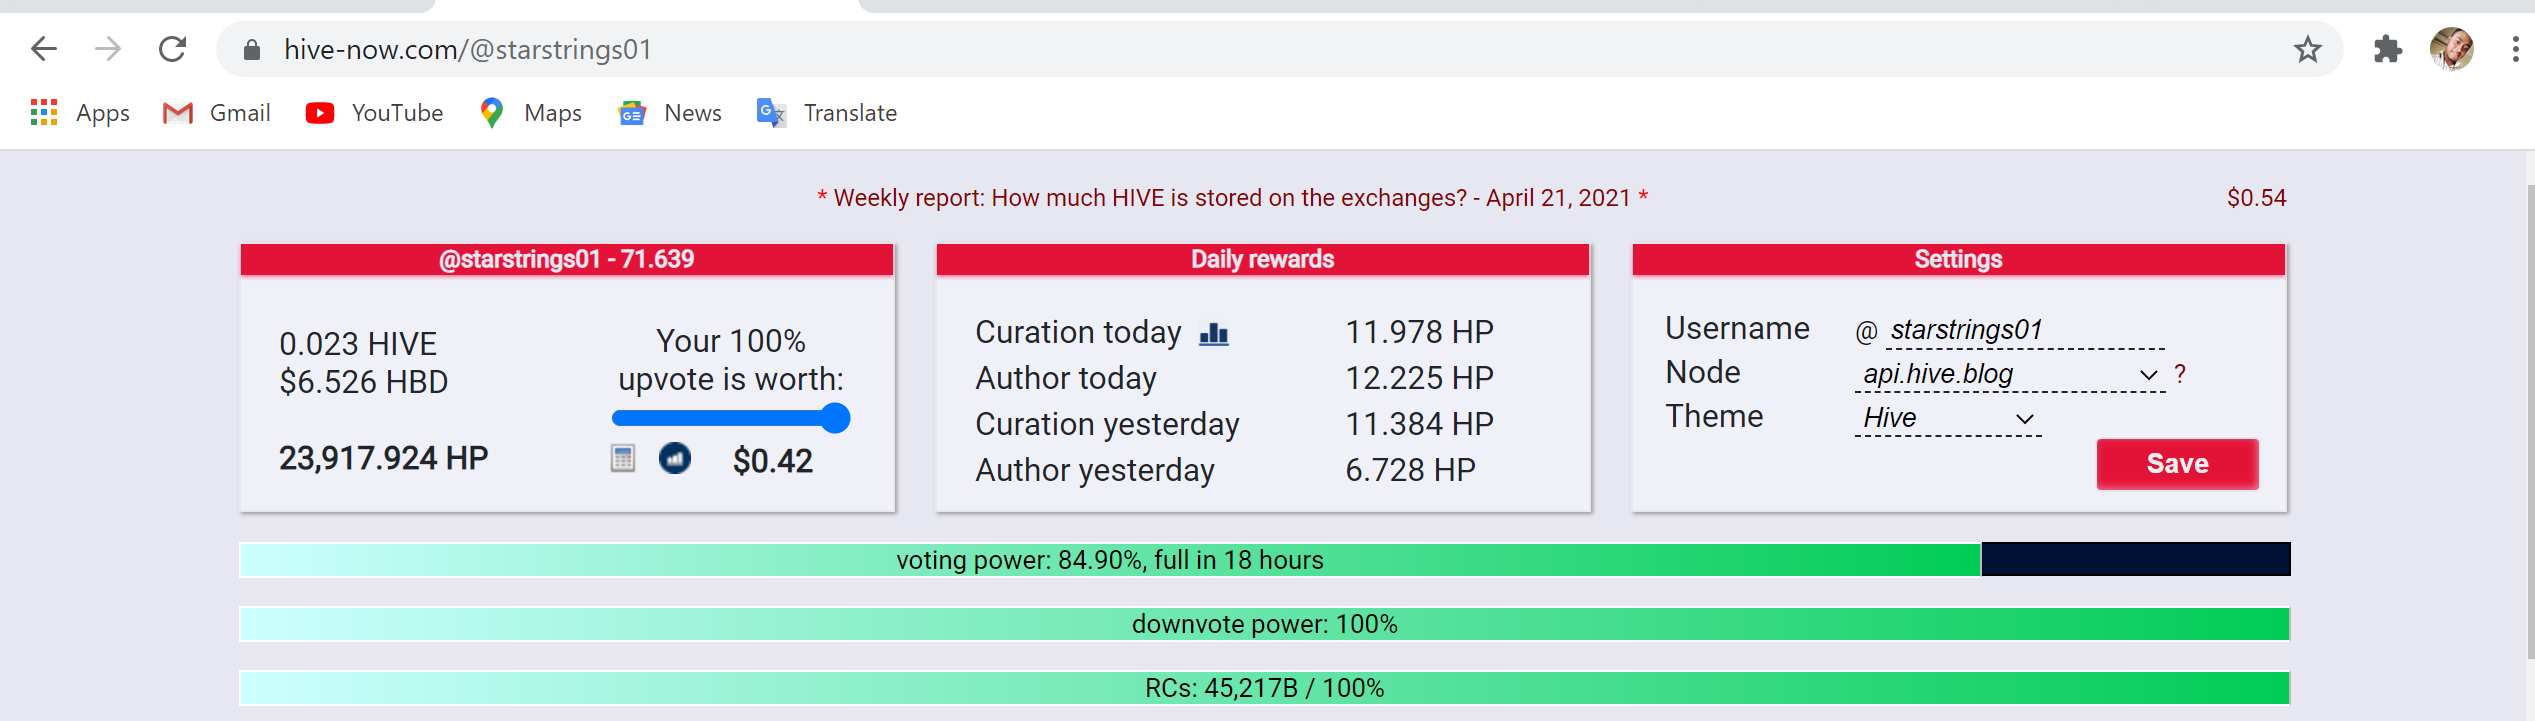Go back using the browser back arrow

click(x=44, y=49)
